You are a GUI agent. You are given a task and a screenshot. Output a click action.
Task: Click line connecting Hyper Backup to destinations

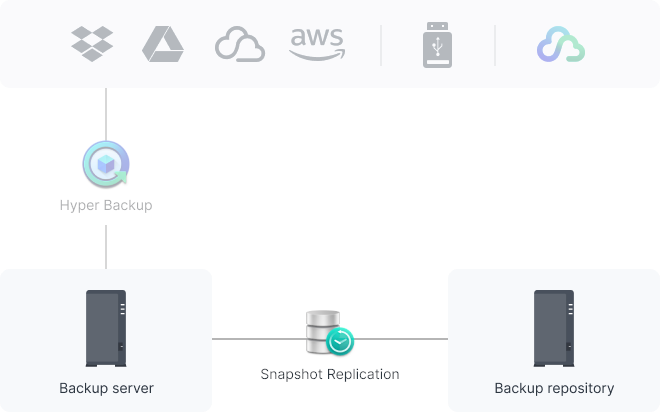[106, 114]
